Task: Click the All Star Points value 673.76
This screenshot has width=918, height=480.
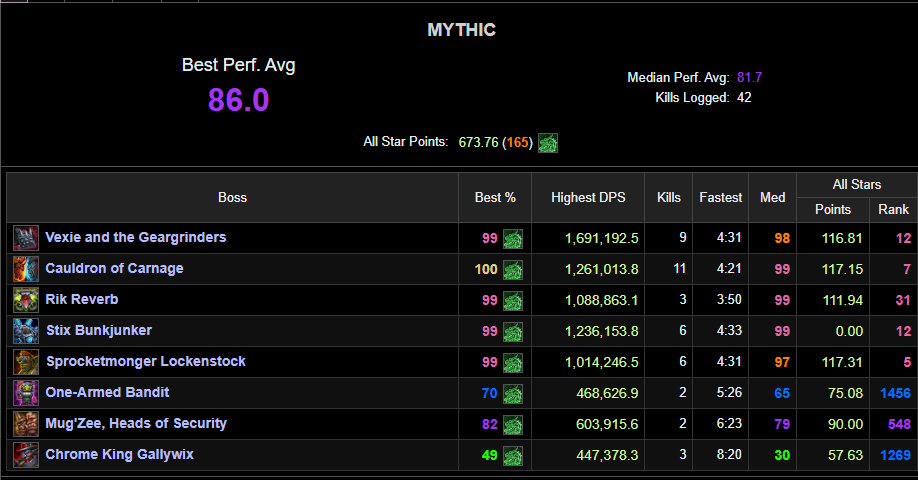Action: (x=478, y=142)
